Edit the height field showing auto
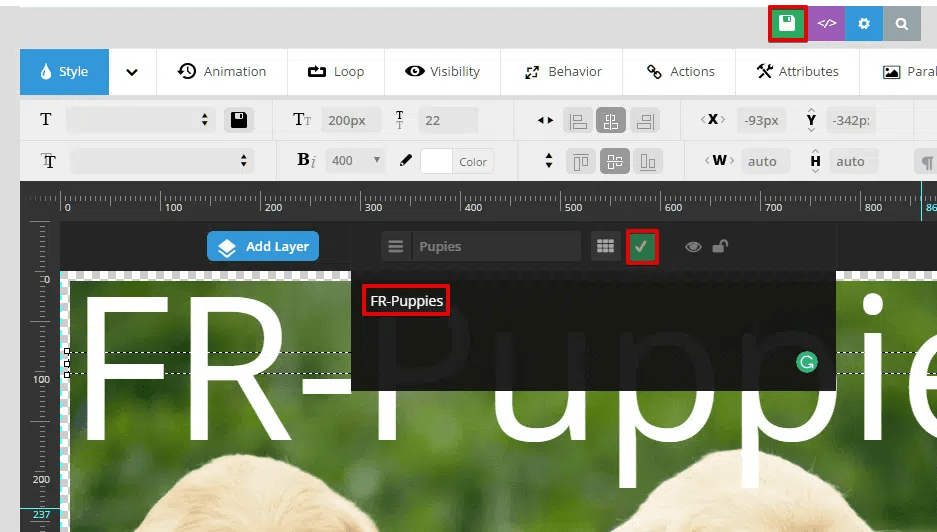The height and width of the screenshot is (532, 937). 854,161
